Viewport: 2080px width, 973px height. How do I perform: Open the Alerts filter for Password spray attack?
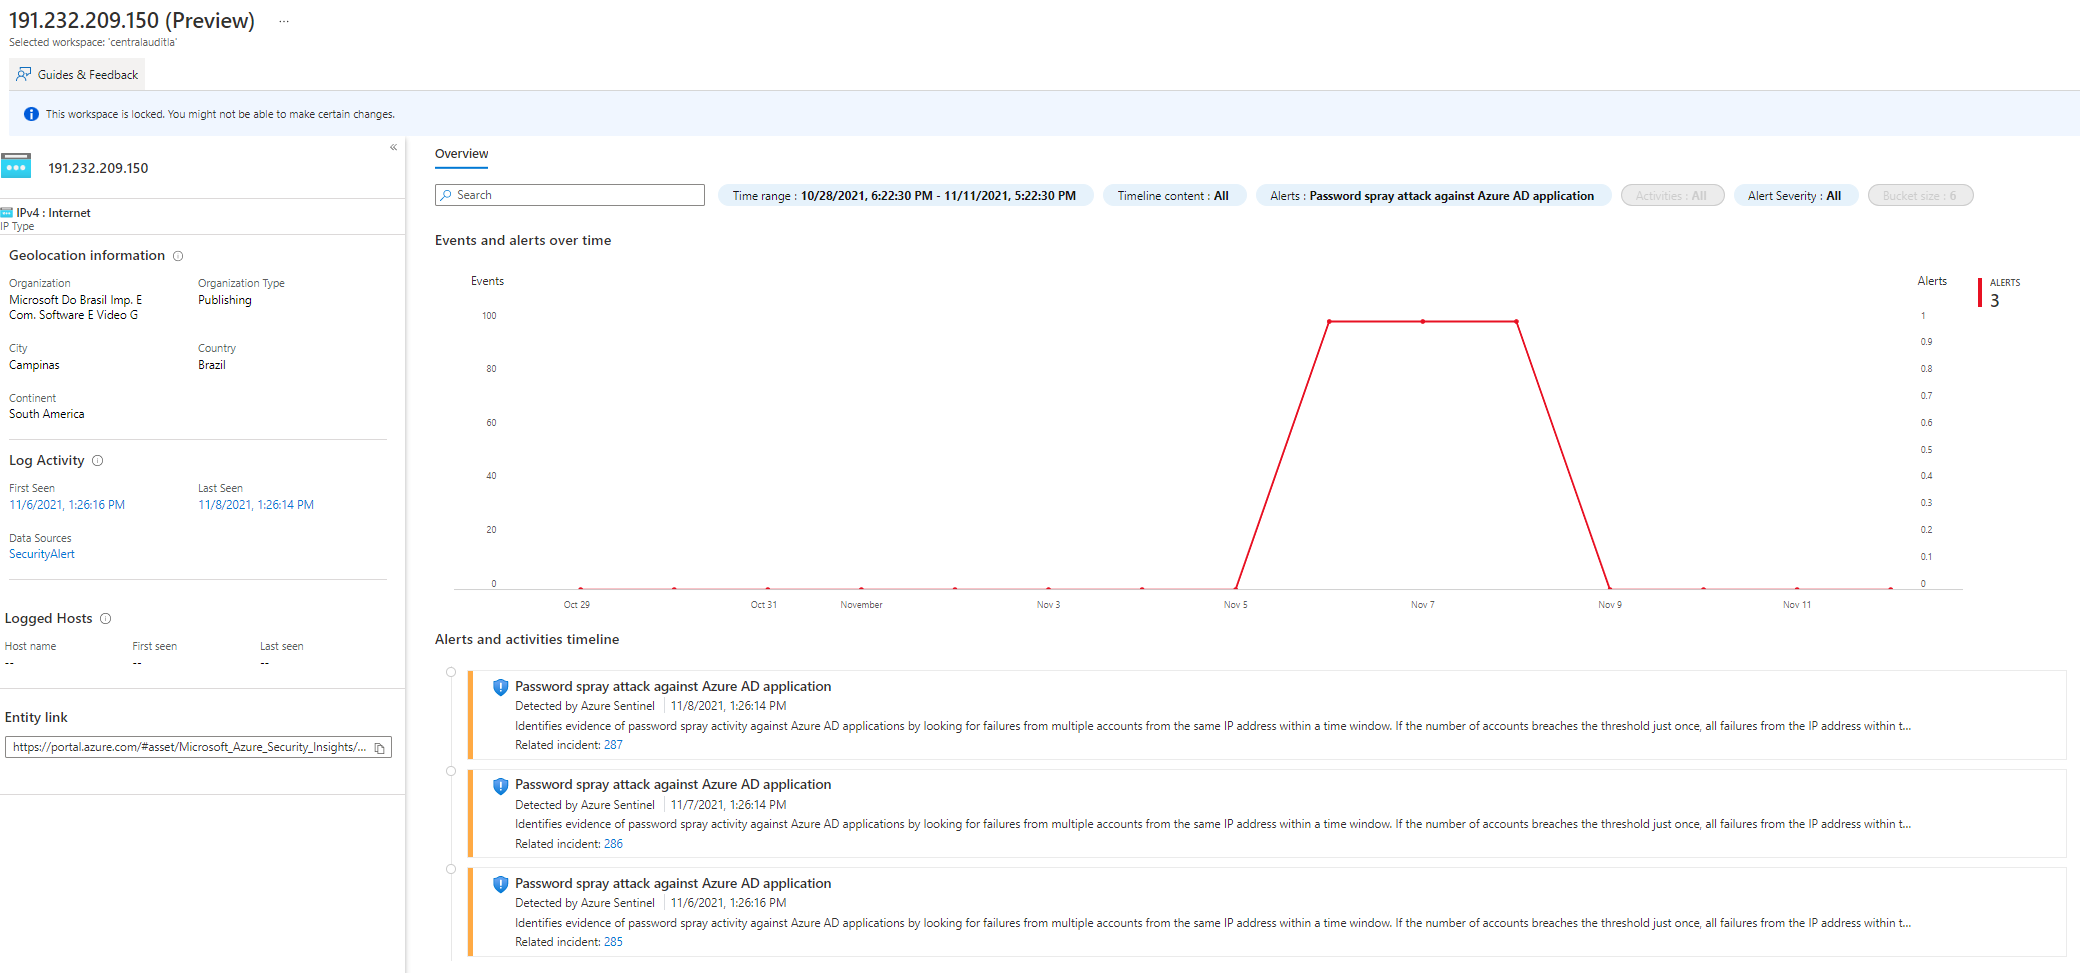coord(1432,196)
